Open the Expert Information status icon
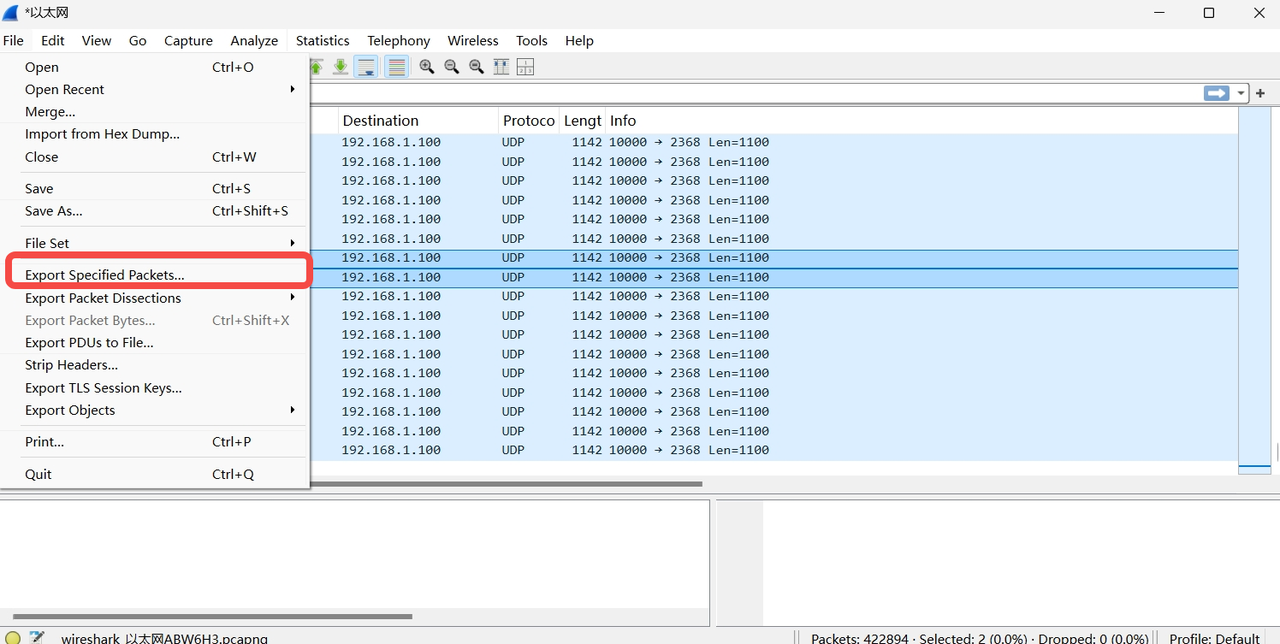 [11, 636]
